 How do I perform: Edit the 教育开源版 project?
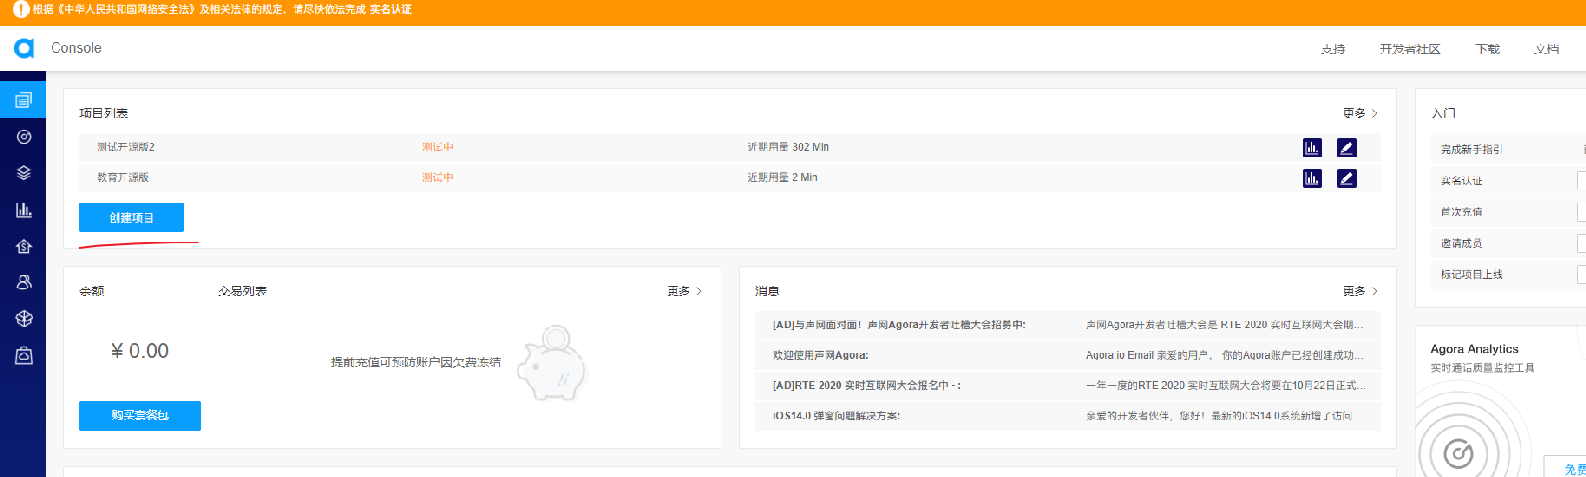(1347, 178)
